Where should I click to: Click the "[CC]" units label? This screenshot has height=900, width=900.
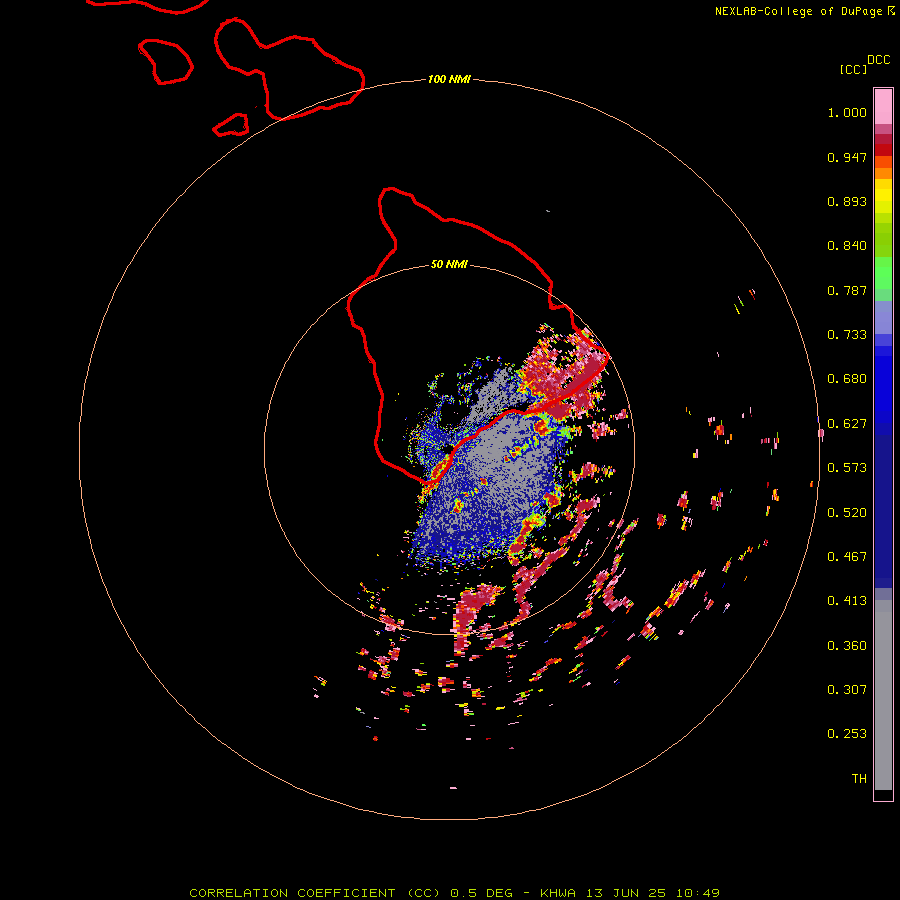coord(853,69)
